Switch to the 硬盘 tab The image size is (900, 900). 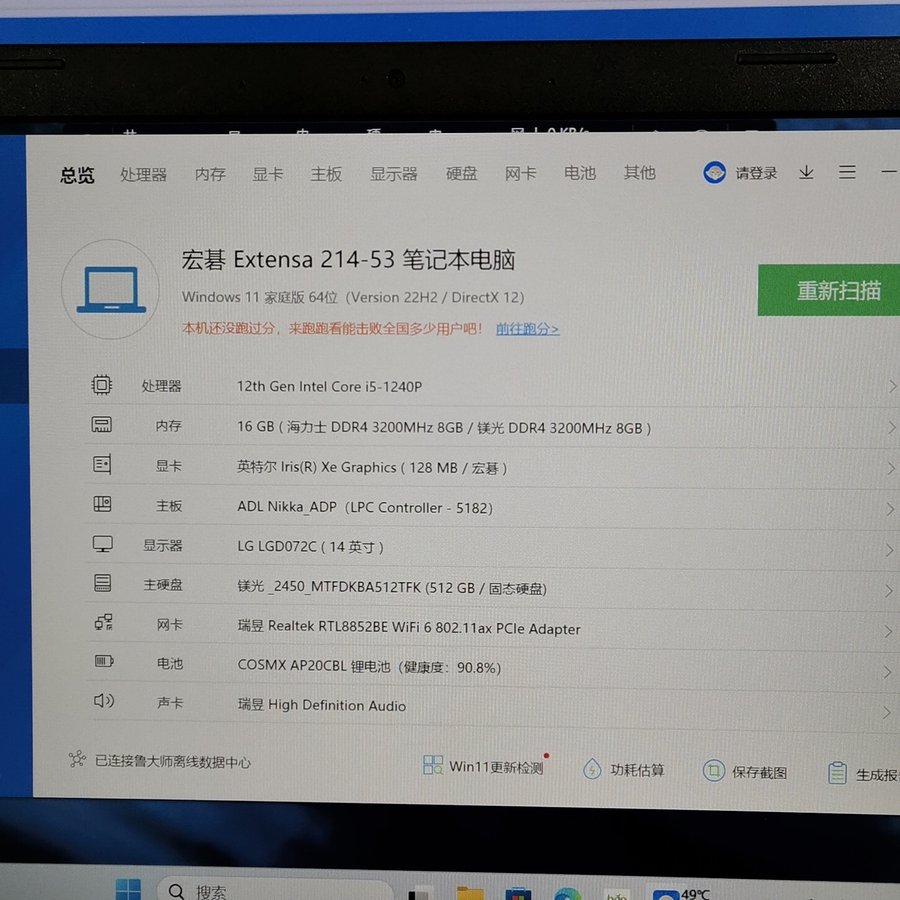click(461, 173)
